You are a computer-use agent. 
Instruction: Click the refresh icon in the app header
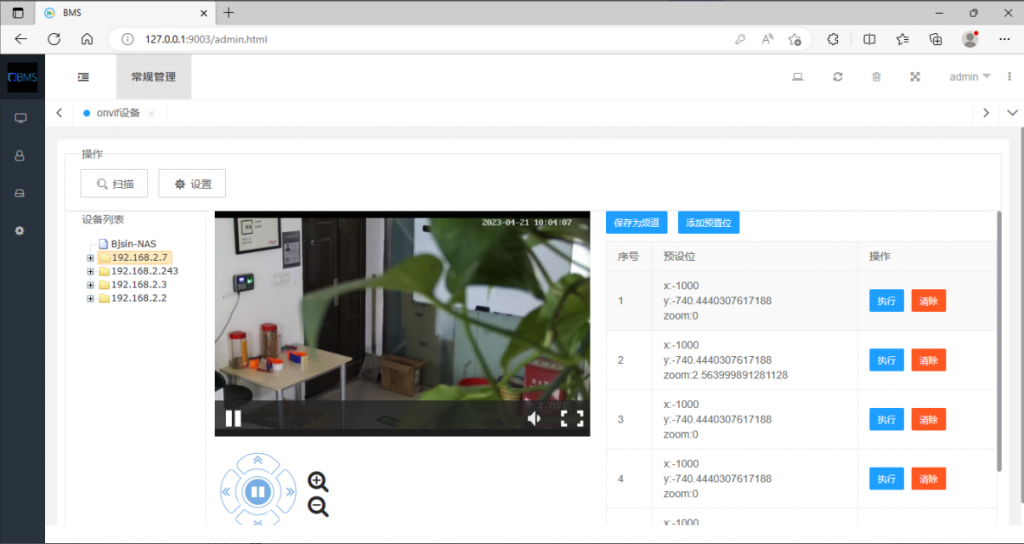pyautogui.click(x=838, y=77)
